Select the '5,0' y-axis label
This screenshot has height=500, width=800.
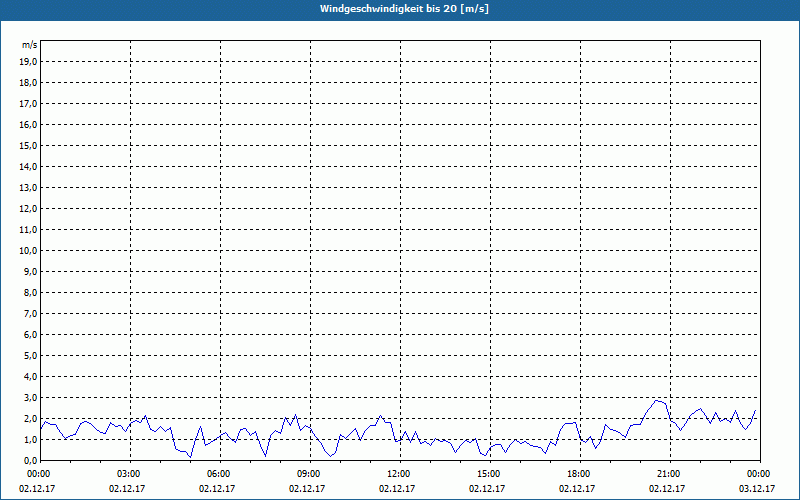[30, 356]
